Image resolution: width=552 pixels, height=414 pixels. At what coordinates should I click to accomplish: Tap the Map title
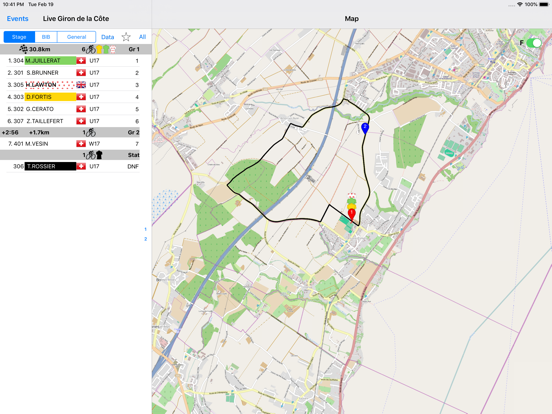click(351, 19)
